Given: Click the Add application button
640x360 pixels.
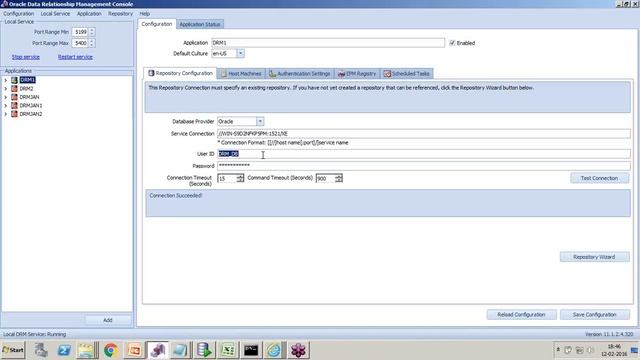Looking at the screenshot, I should pos(108,320).
